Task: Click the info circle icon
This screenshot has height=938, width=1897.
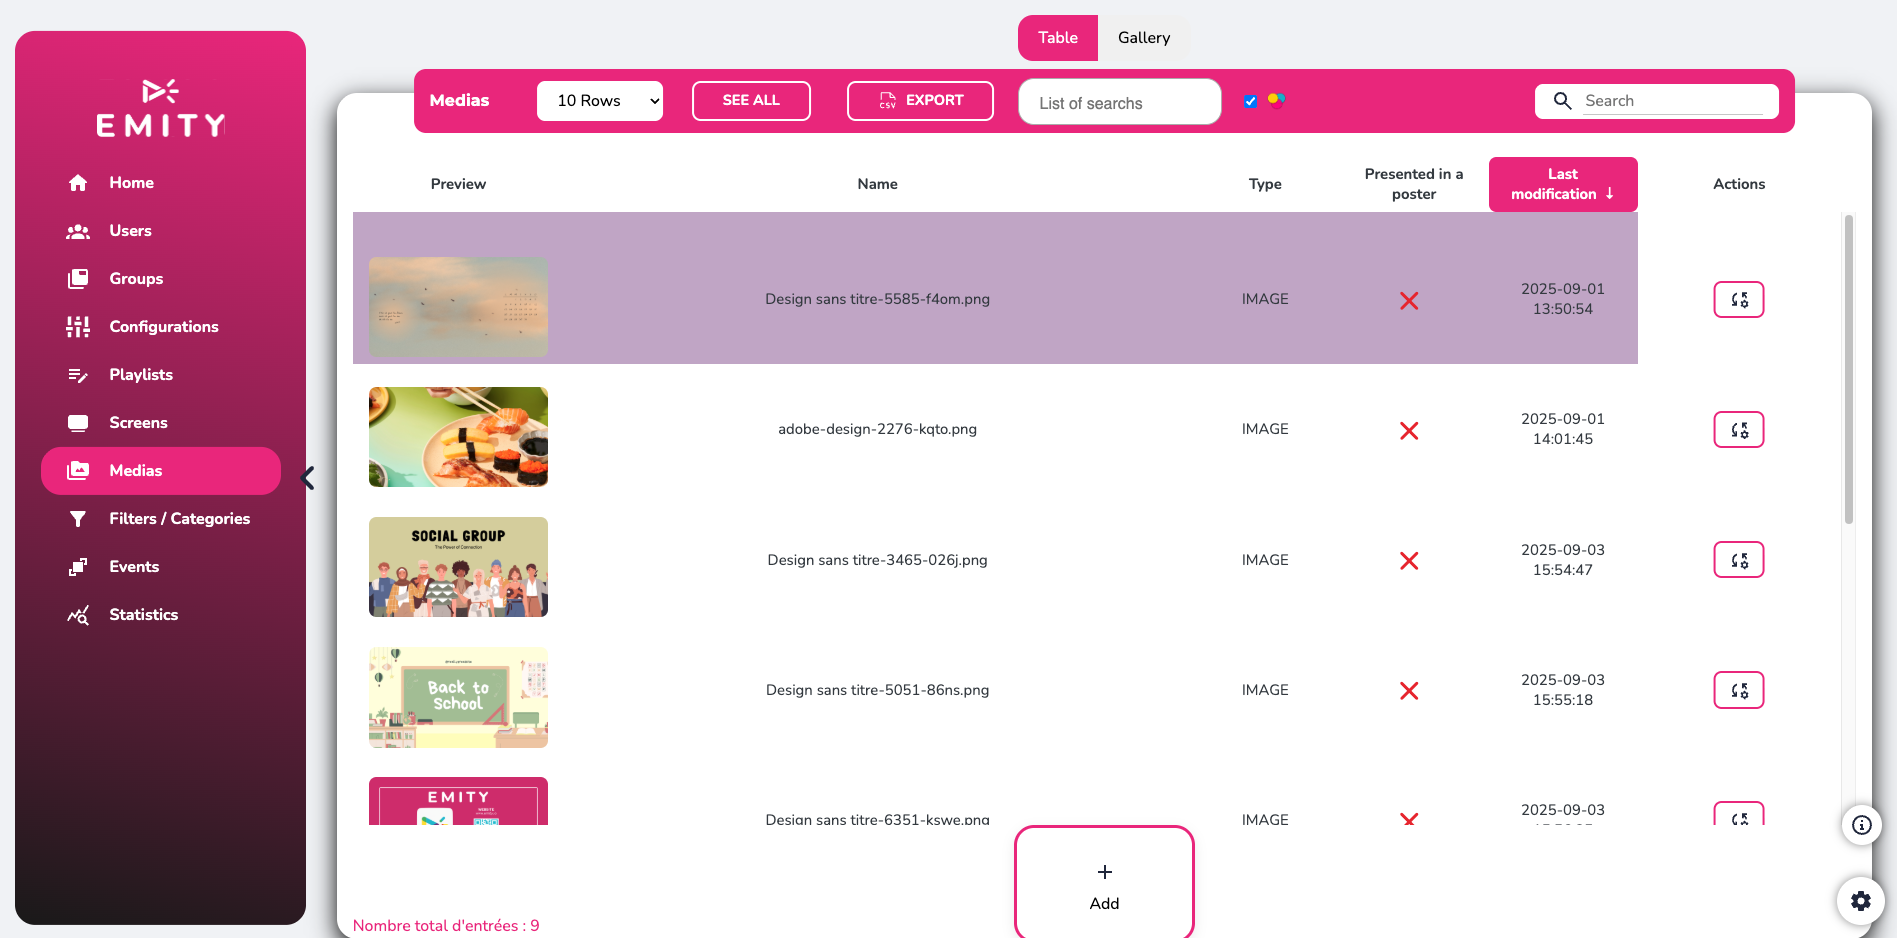Action: pyautogui.click(x=1861, y=825)
